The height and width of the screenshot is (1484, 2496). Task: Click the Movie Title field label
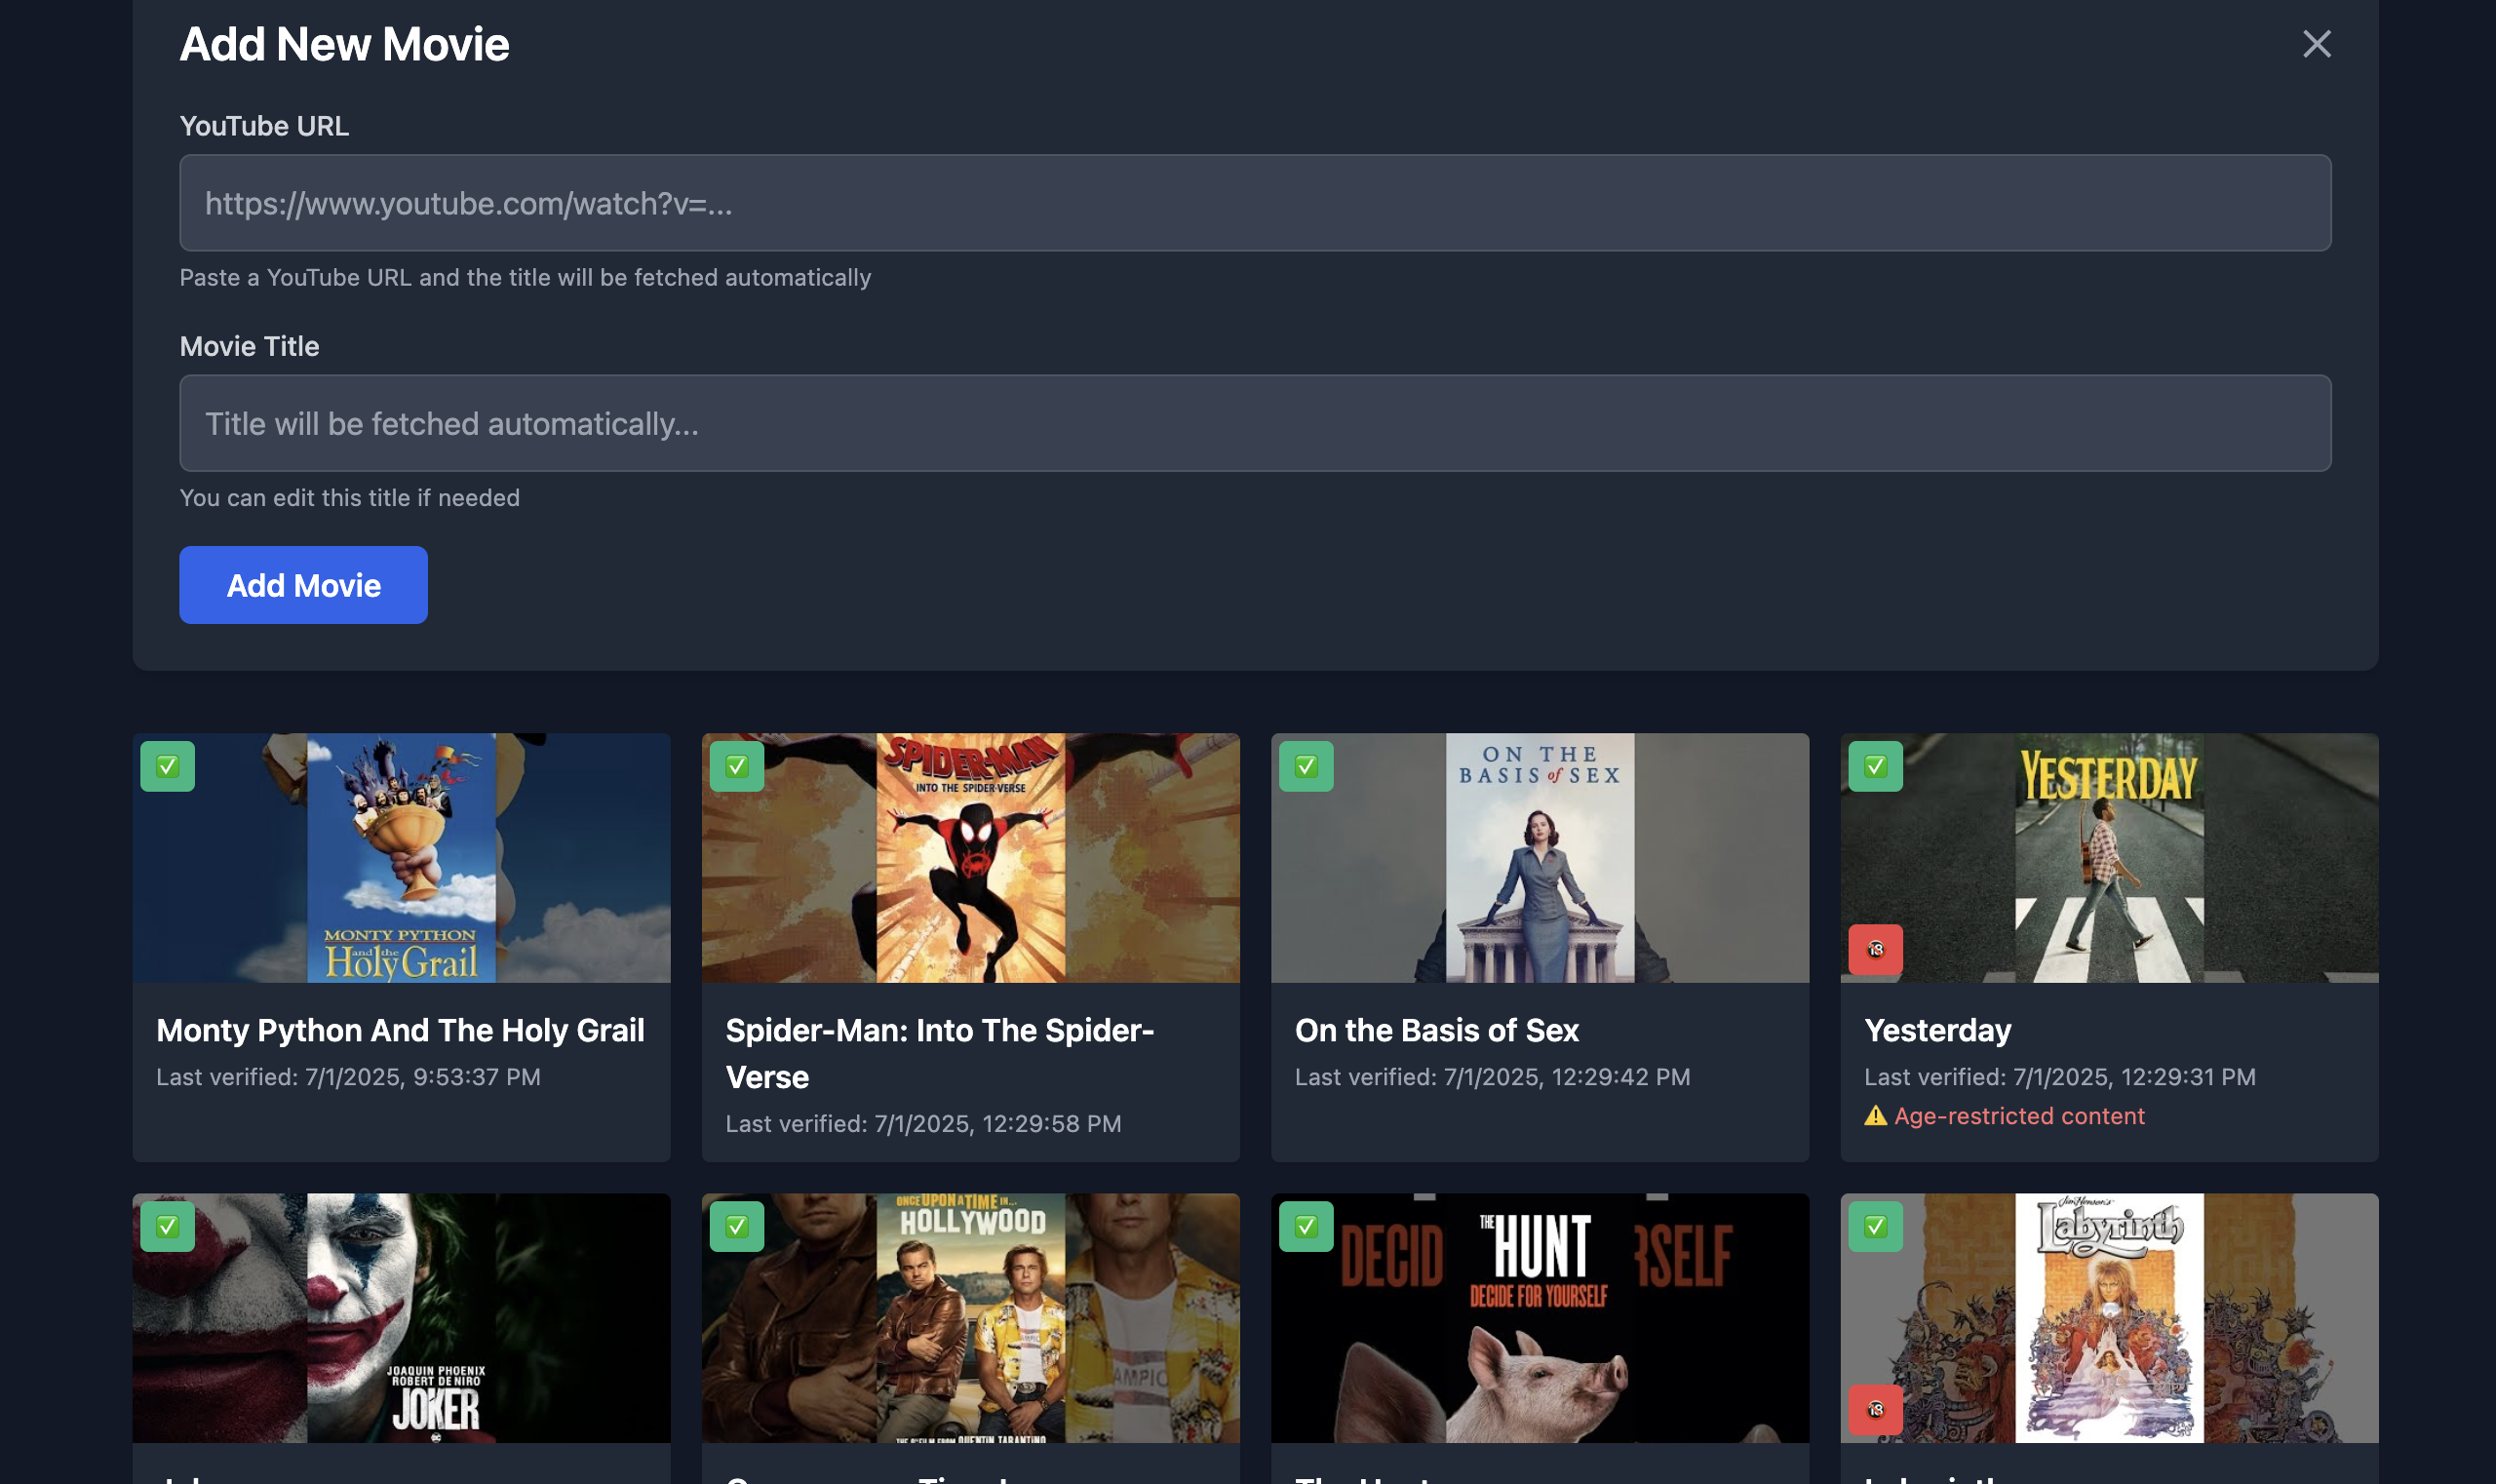[x=249, y=346]
